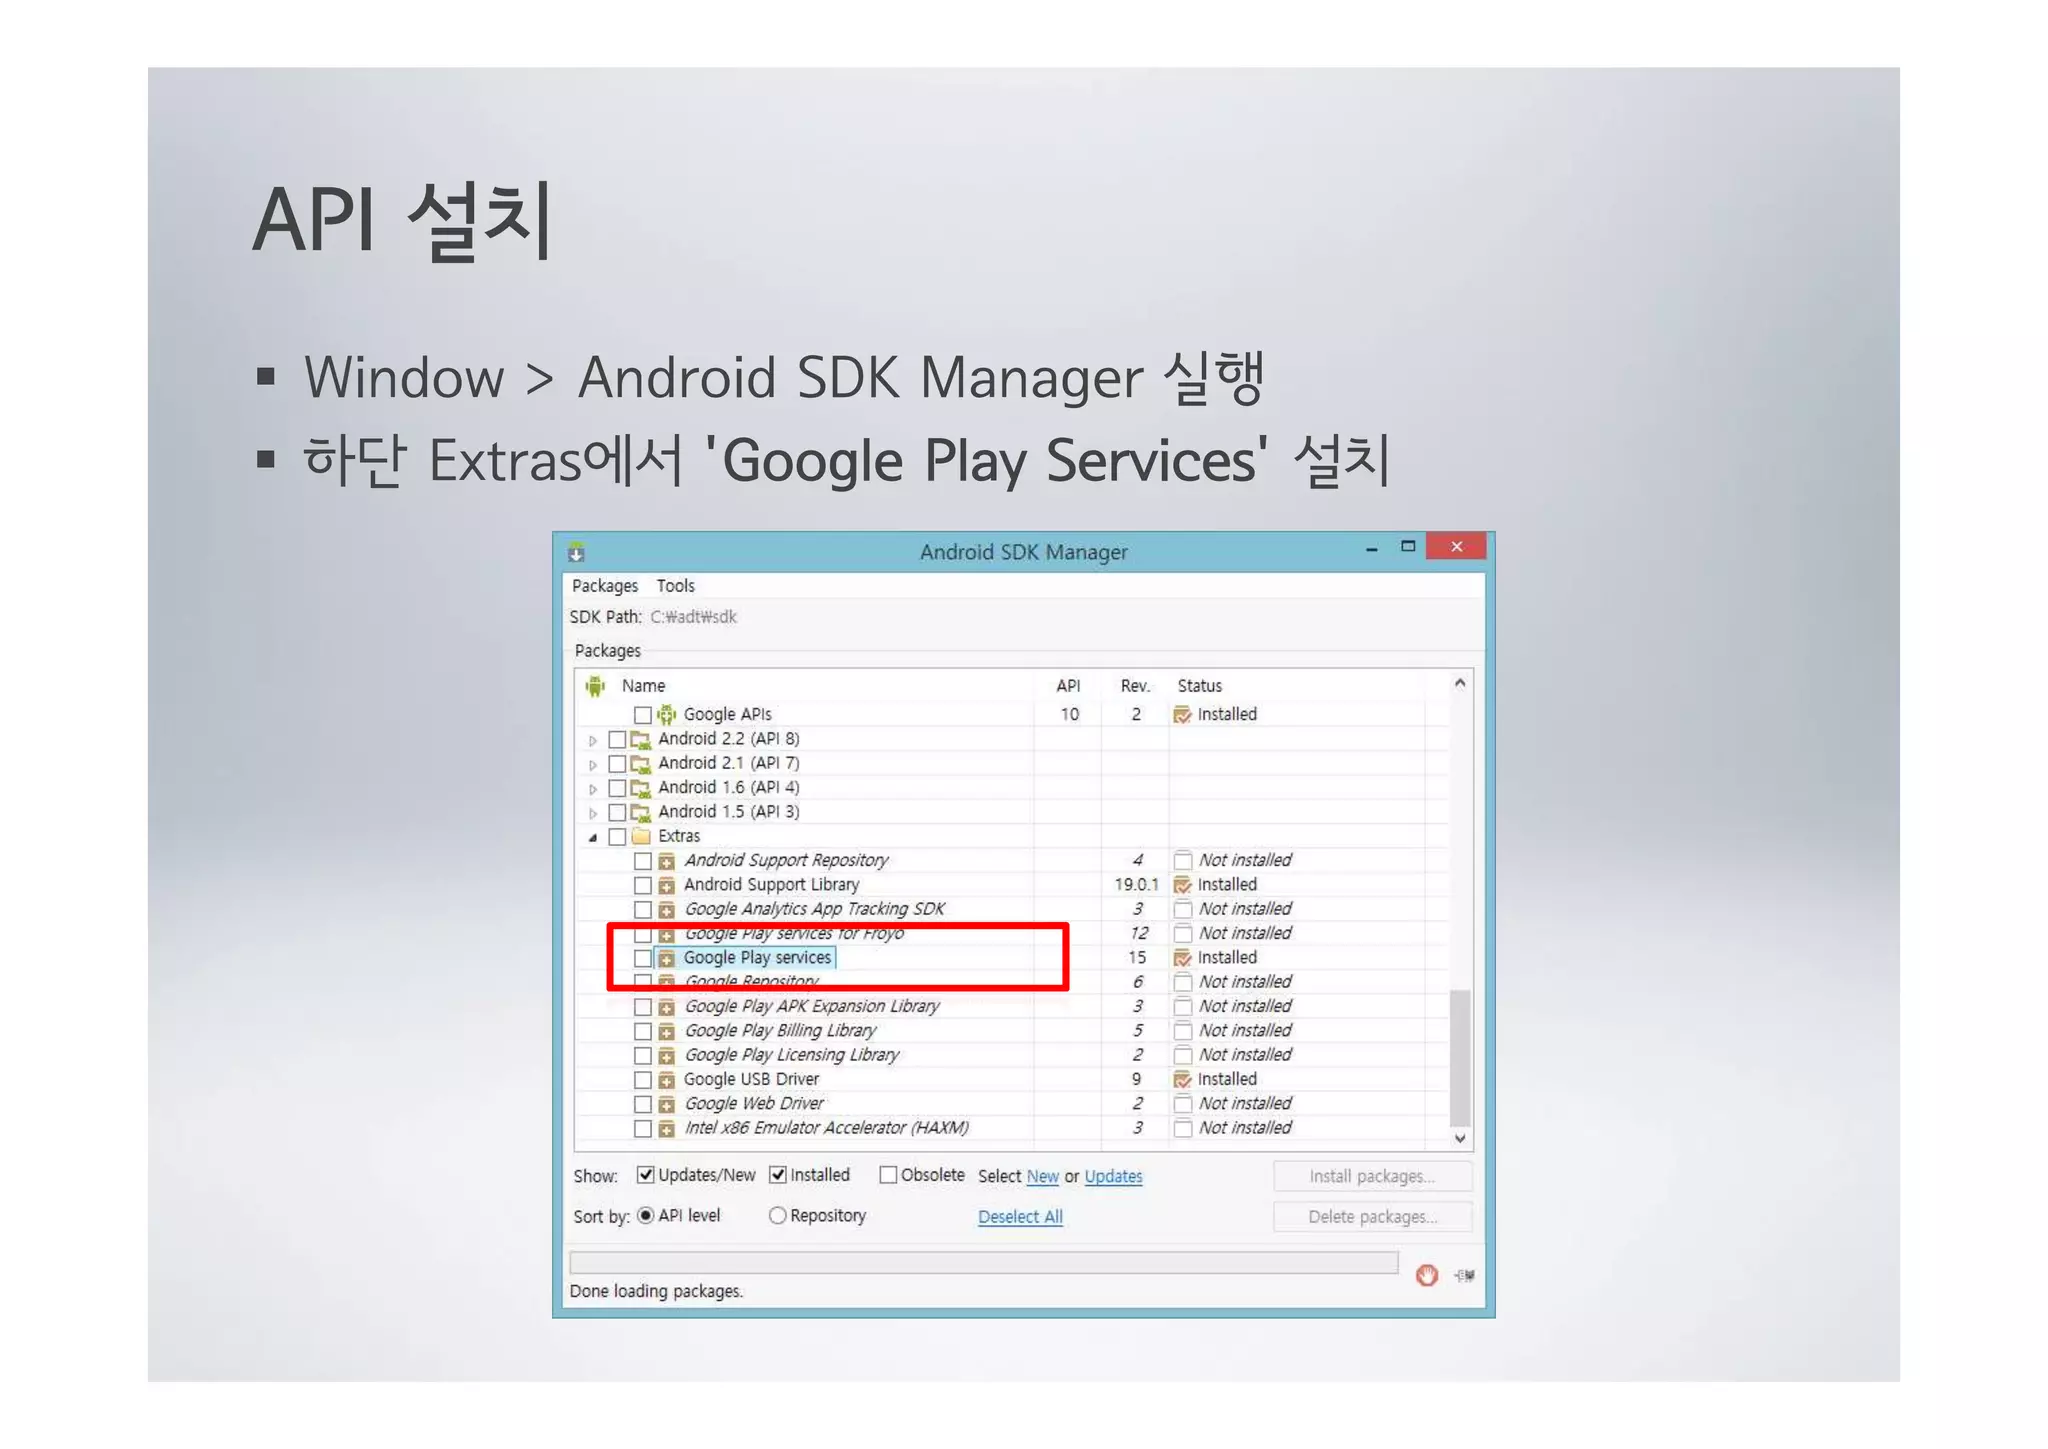Click the Updates selection link

(x=1113, y=1177)
